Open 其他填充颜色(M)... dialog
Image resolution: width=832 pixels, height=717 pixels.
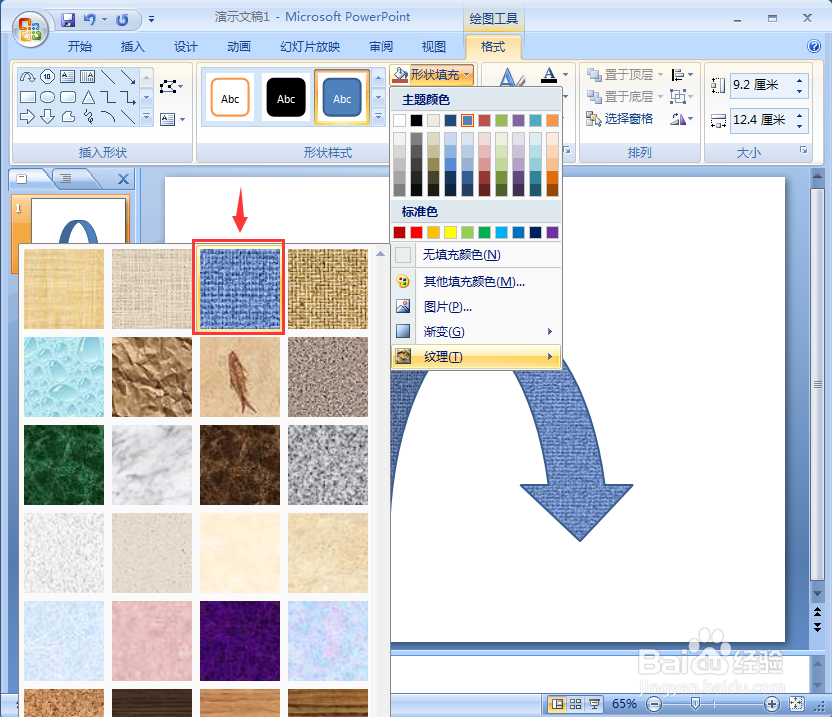click(476, 282)
